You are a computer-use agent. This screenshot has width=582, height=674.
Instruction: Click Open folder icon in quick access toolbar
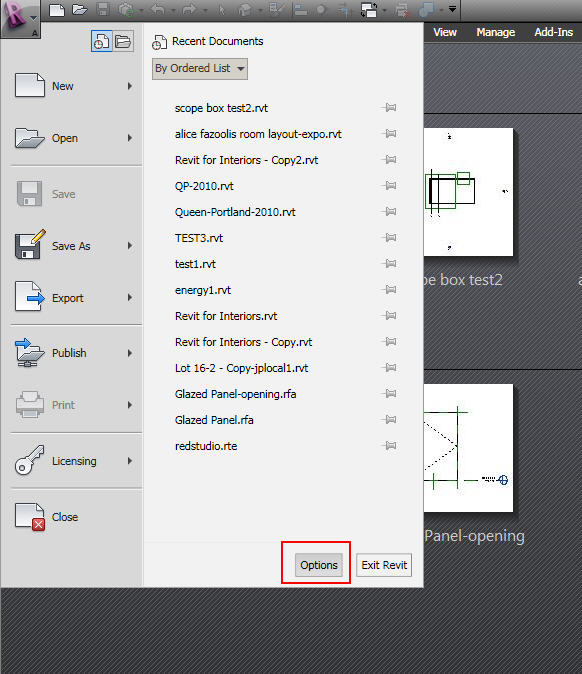(80, 9)
